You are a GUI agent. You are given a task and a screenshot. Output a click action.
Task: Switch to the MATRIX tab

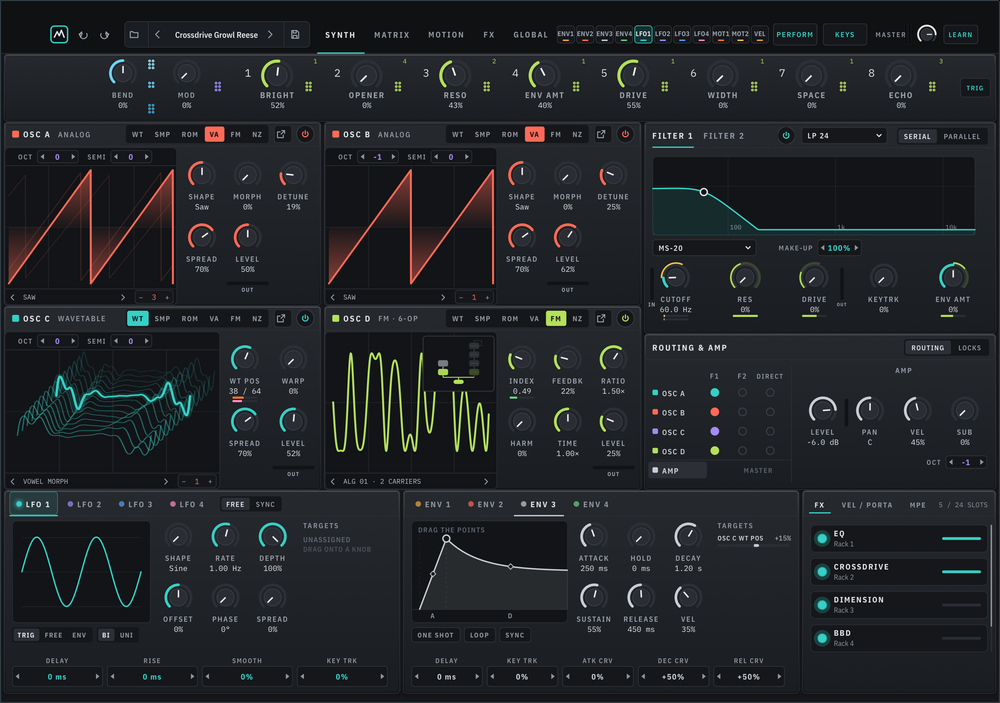pos(392,35)
